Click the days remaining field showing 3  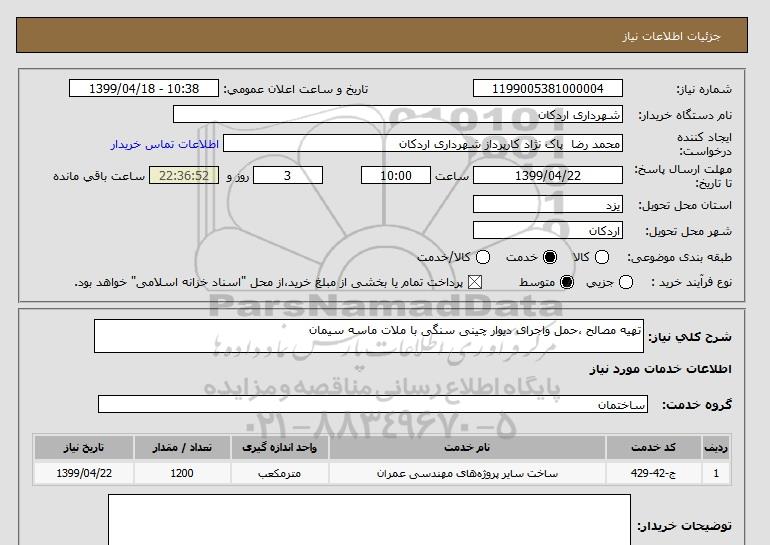coord(288,175)
